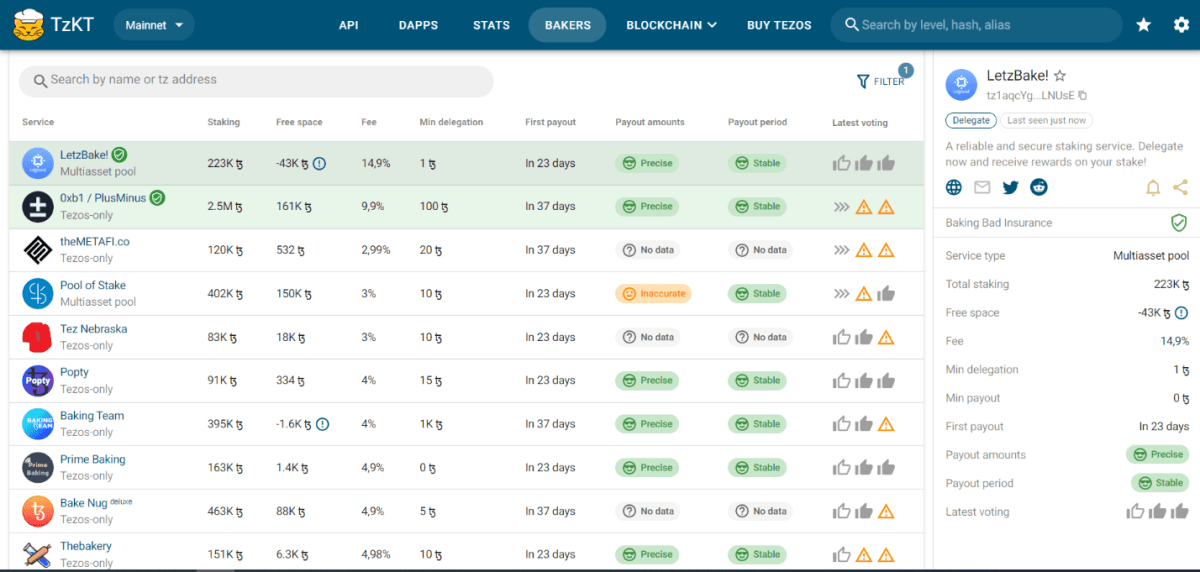
Task: Click the 0xb1 / PlusMinus logo
Action: (38, 206)
